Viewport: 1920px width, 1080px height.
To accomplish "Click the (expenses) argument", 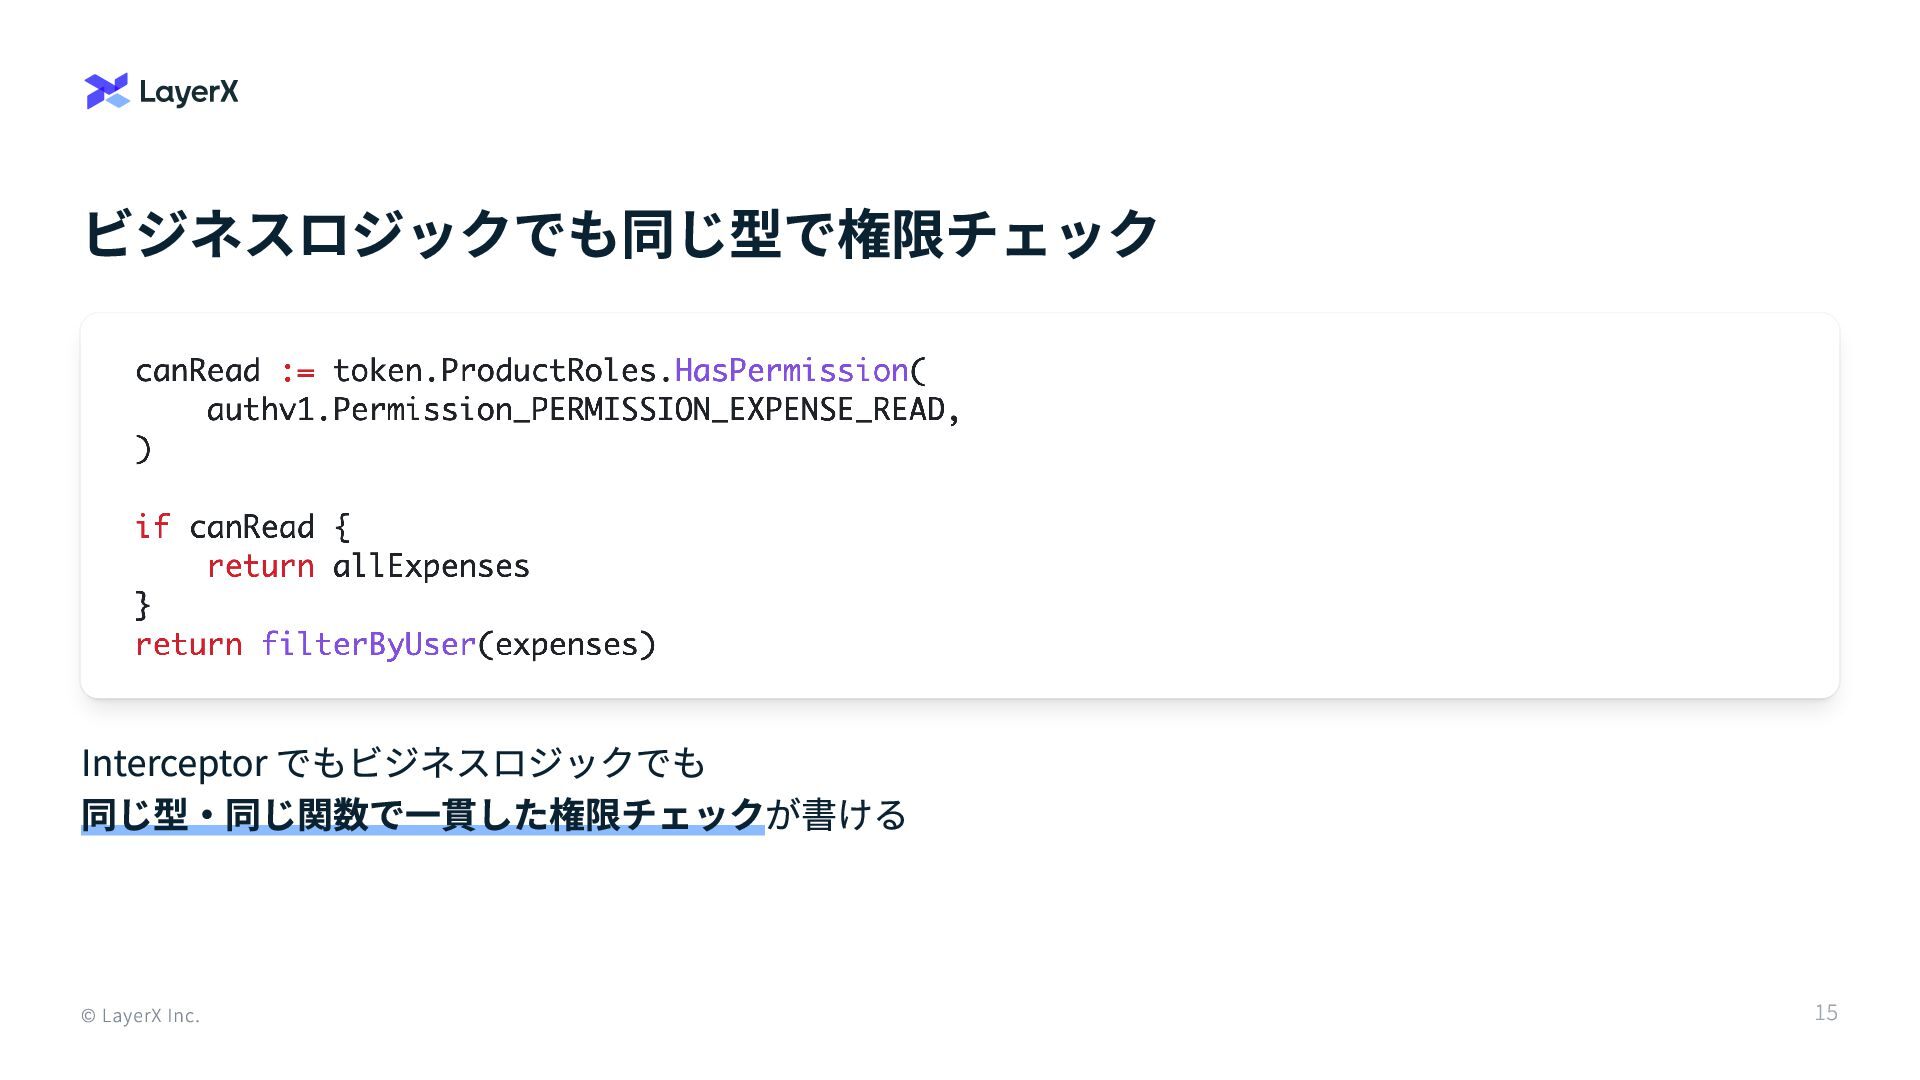I will 567,644.
